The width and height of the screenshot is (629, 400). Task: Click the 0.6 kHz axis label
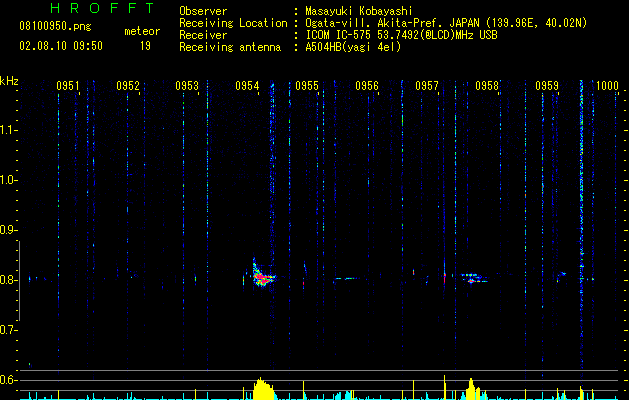(x=8, y=380)
